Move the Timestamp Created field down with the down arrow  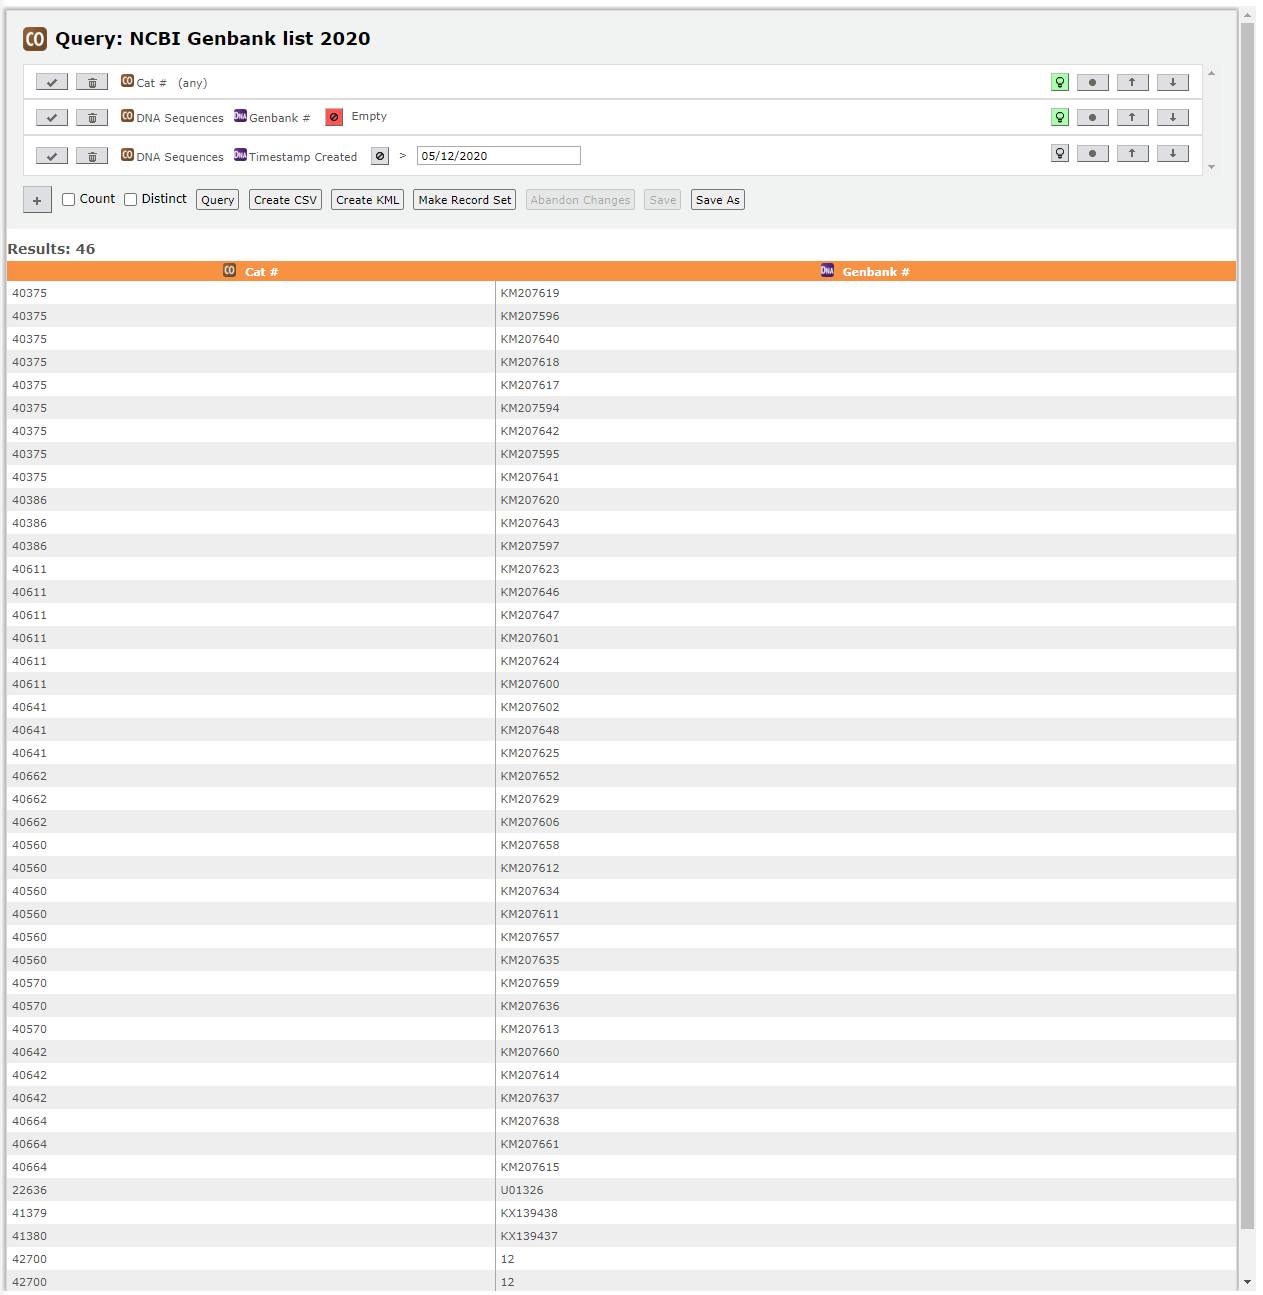(x=1172, y=153)
